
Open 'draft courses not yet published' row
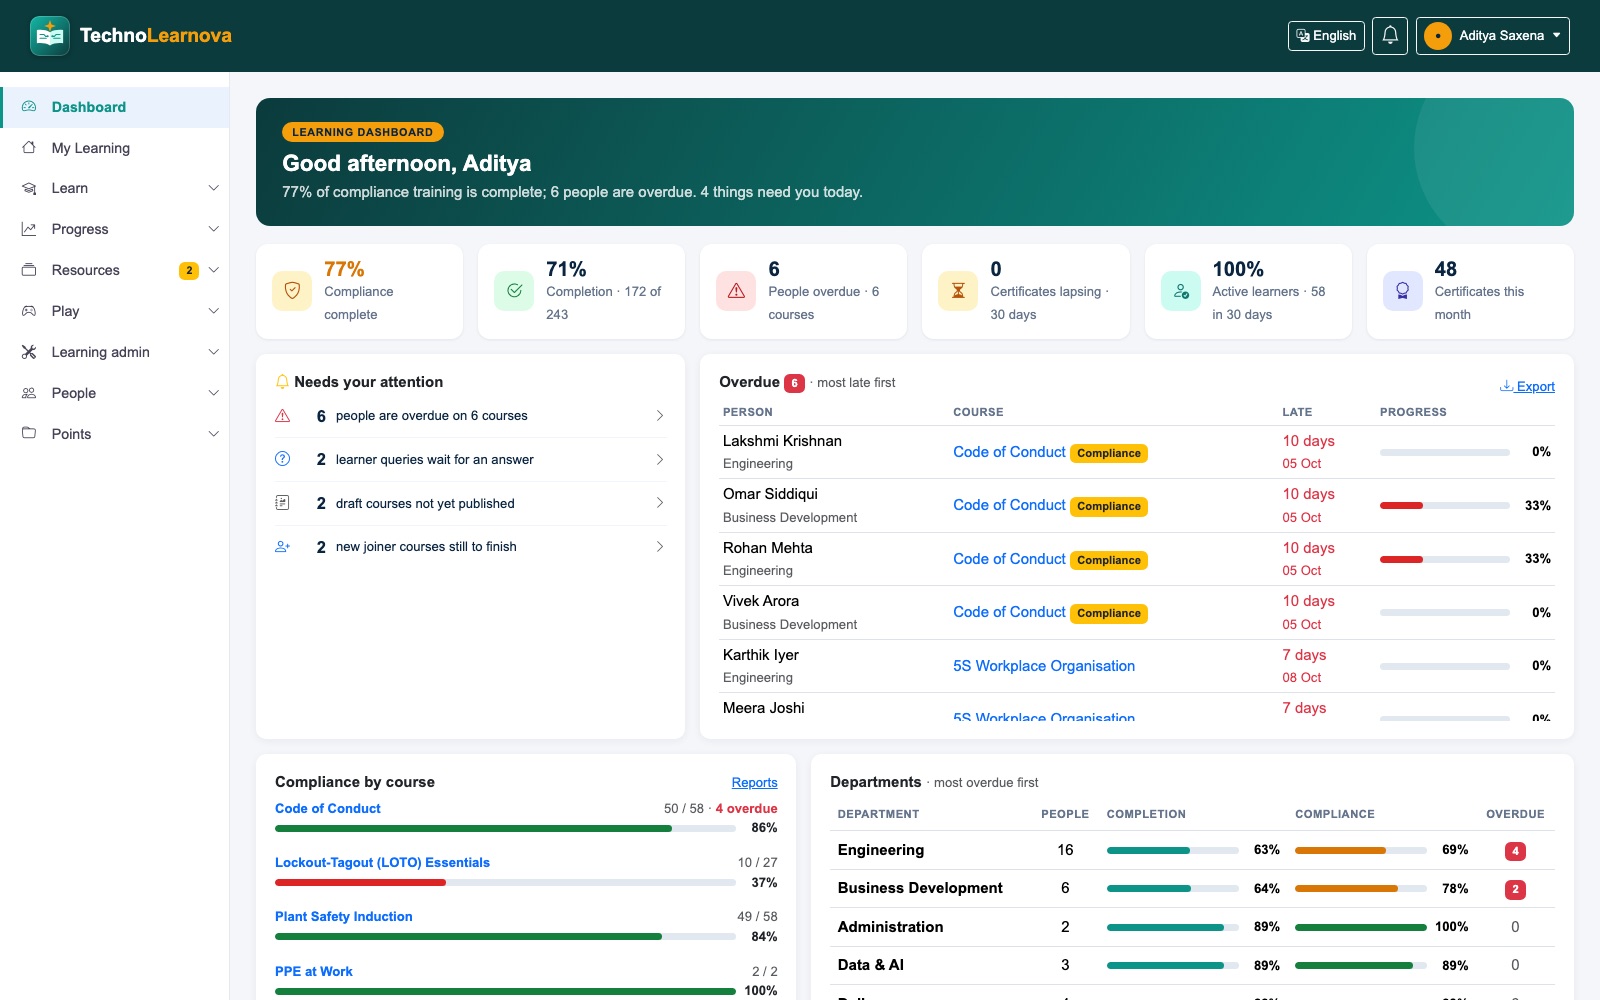[x=470, y=503]
